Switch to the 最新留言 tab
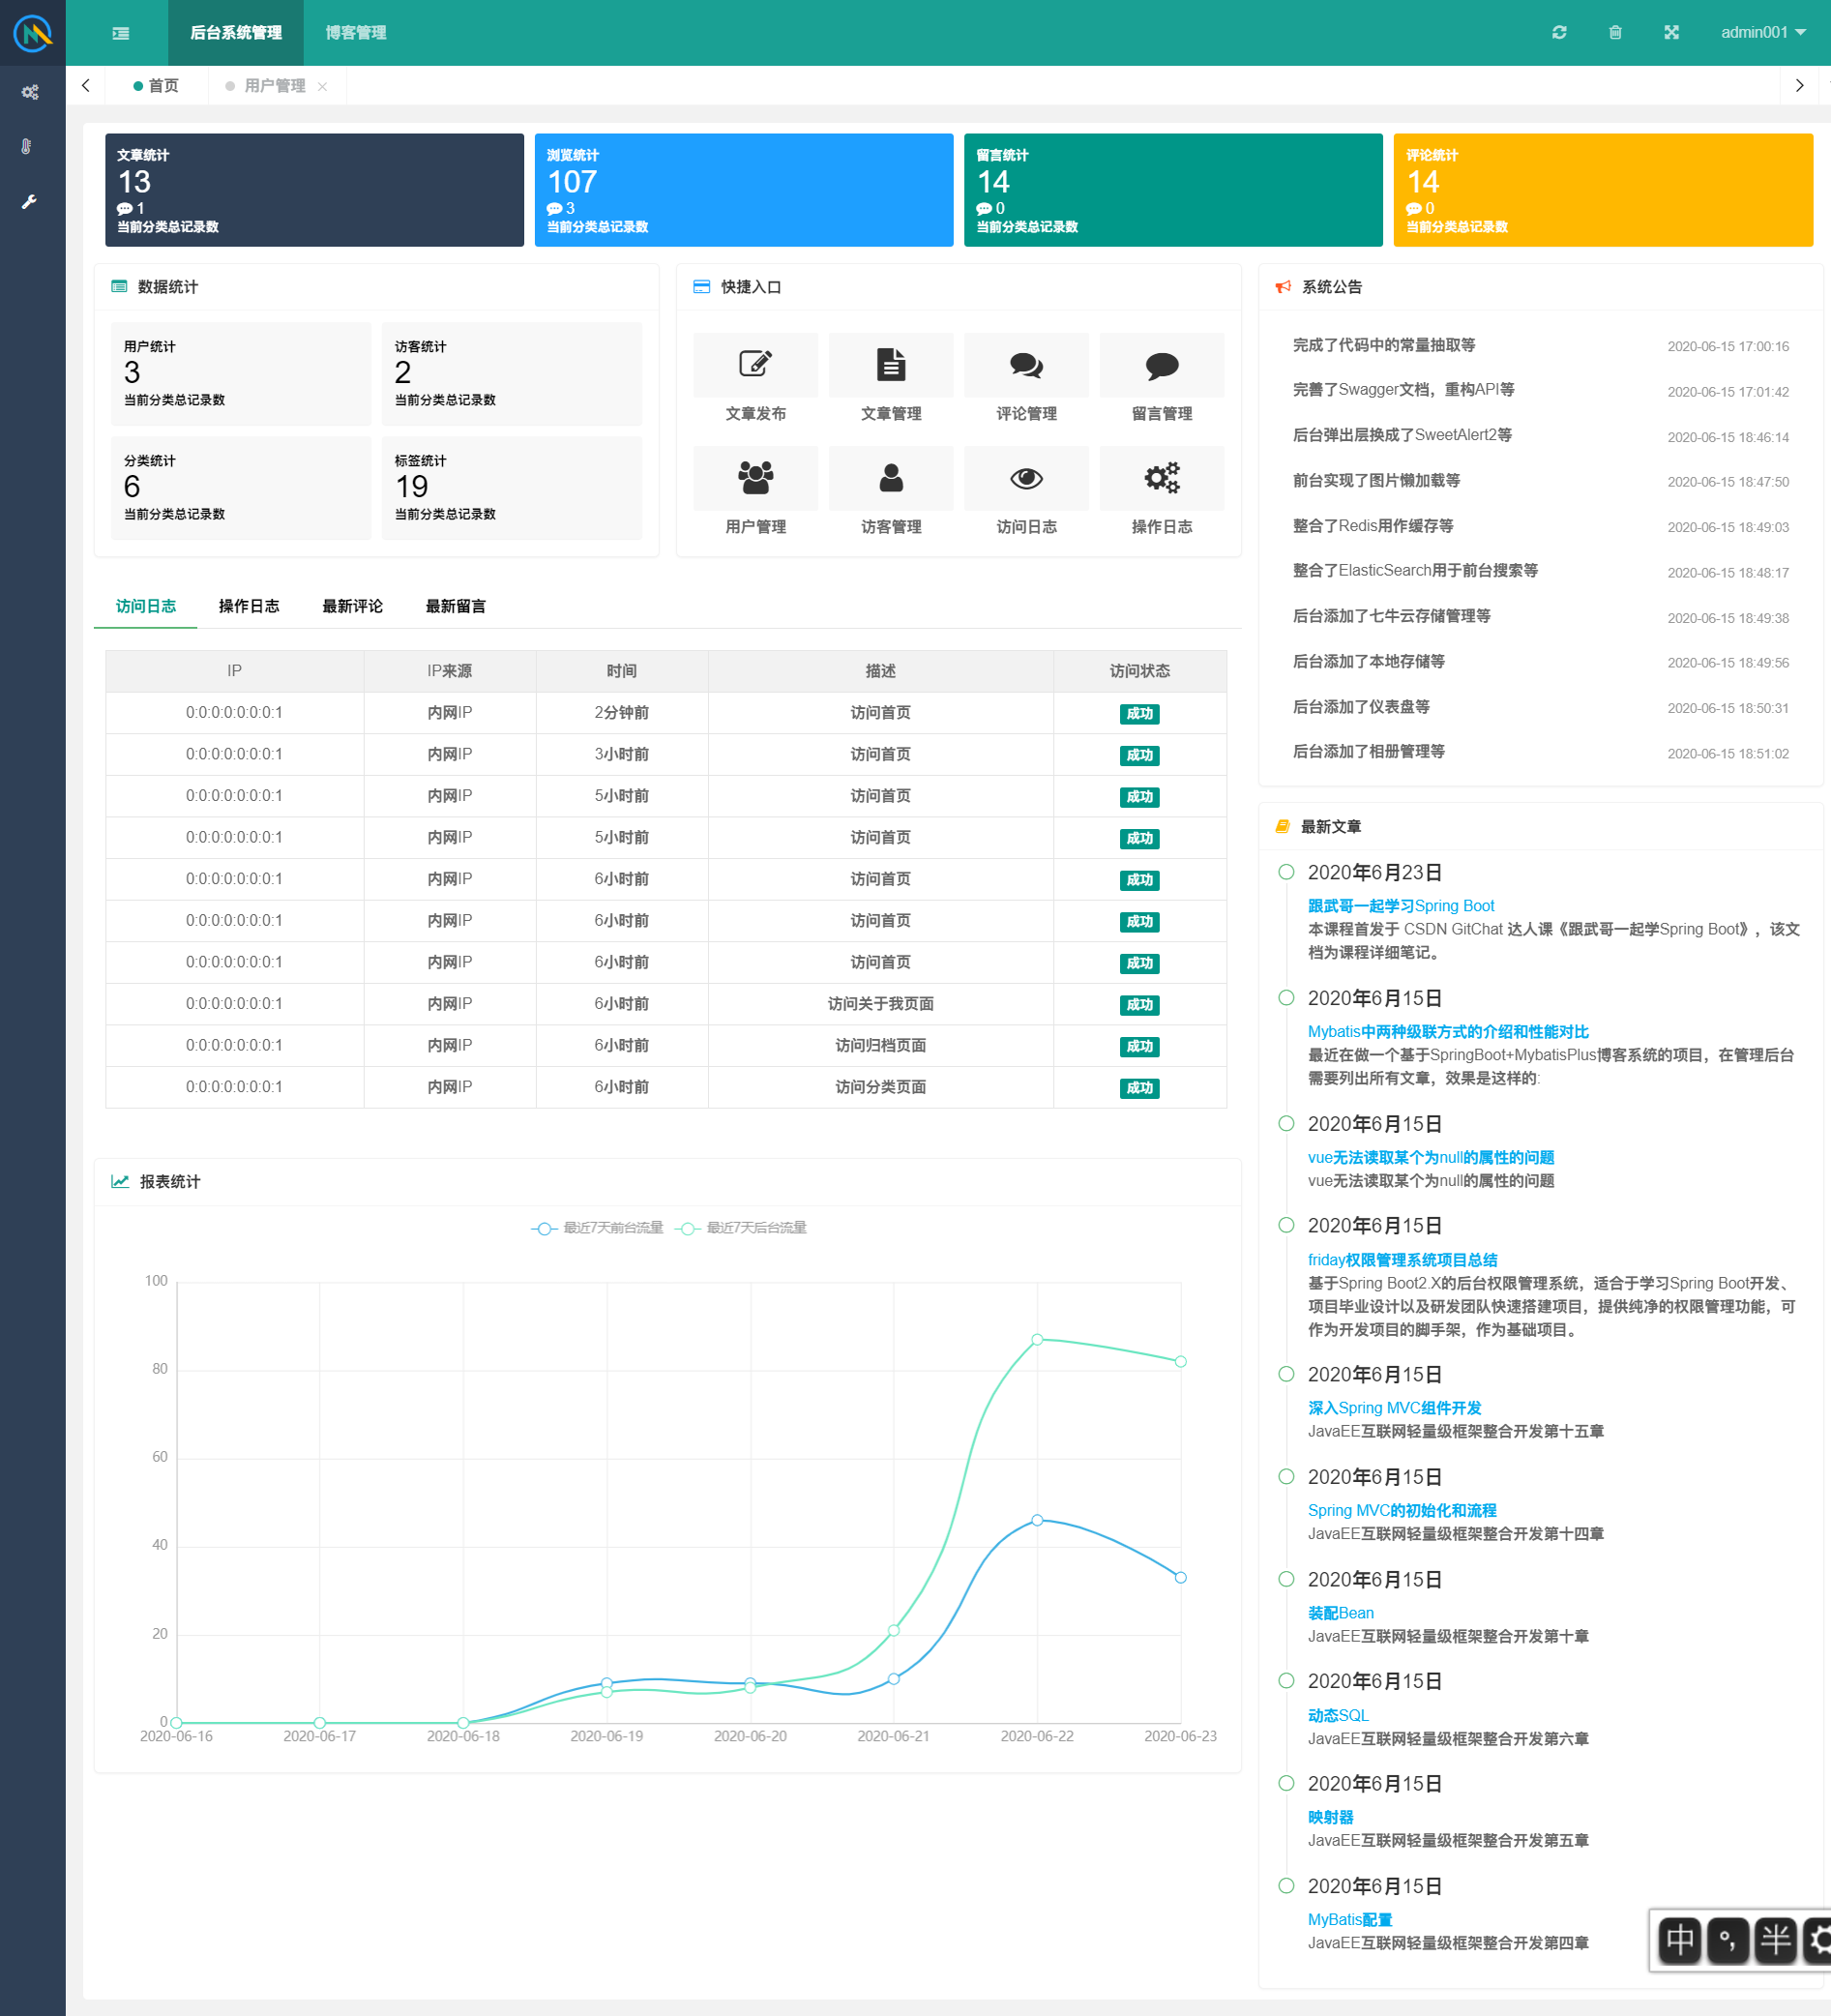This screenshot has width=1831, height=2016. point(455,606)
